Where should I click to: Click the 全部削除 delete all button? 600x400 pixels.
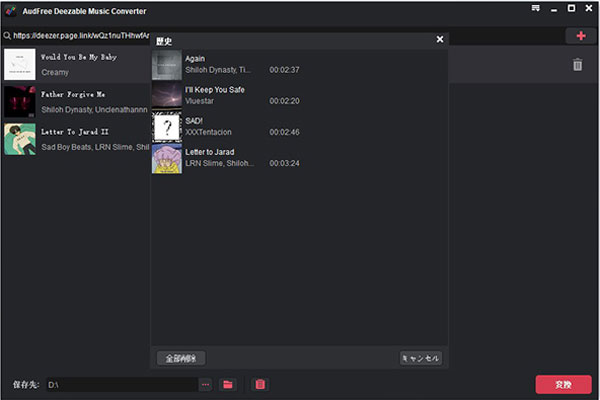[x=181, y=358]
